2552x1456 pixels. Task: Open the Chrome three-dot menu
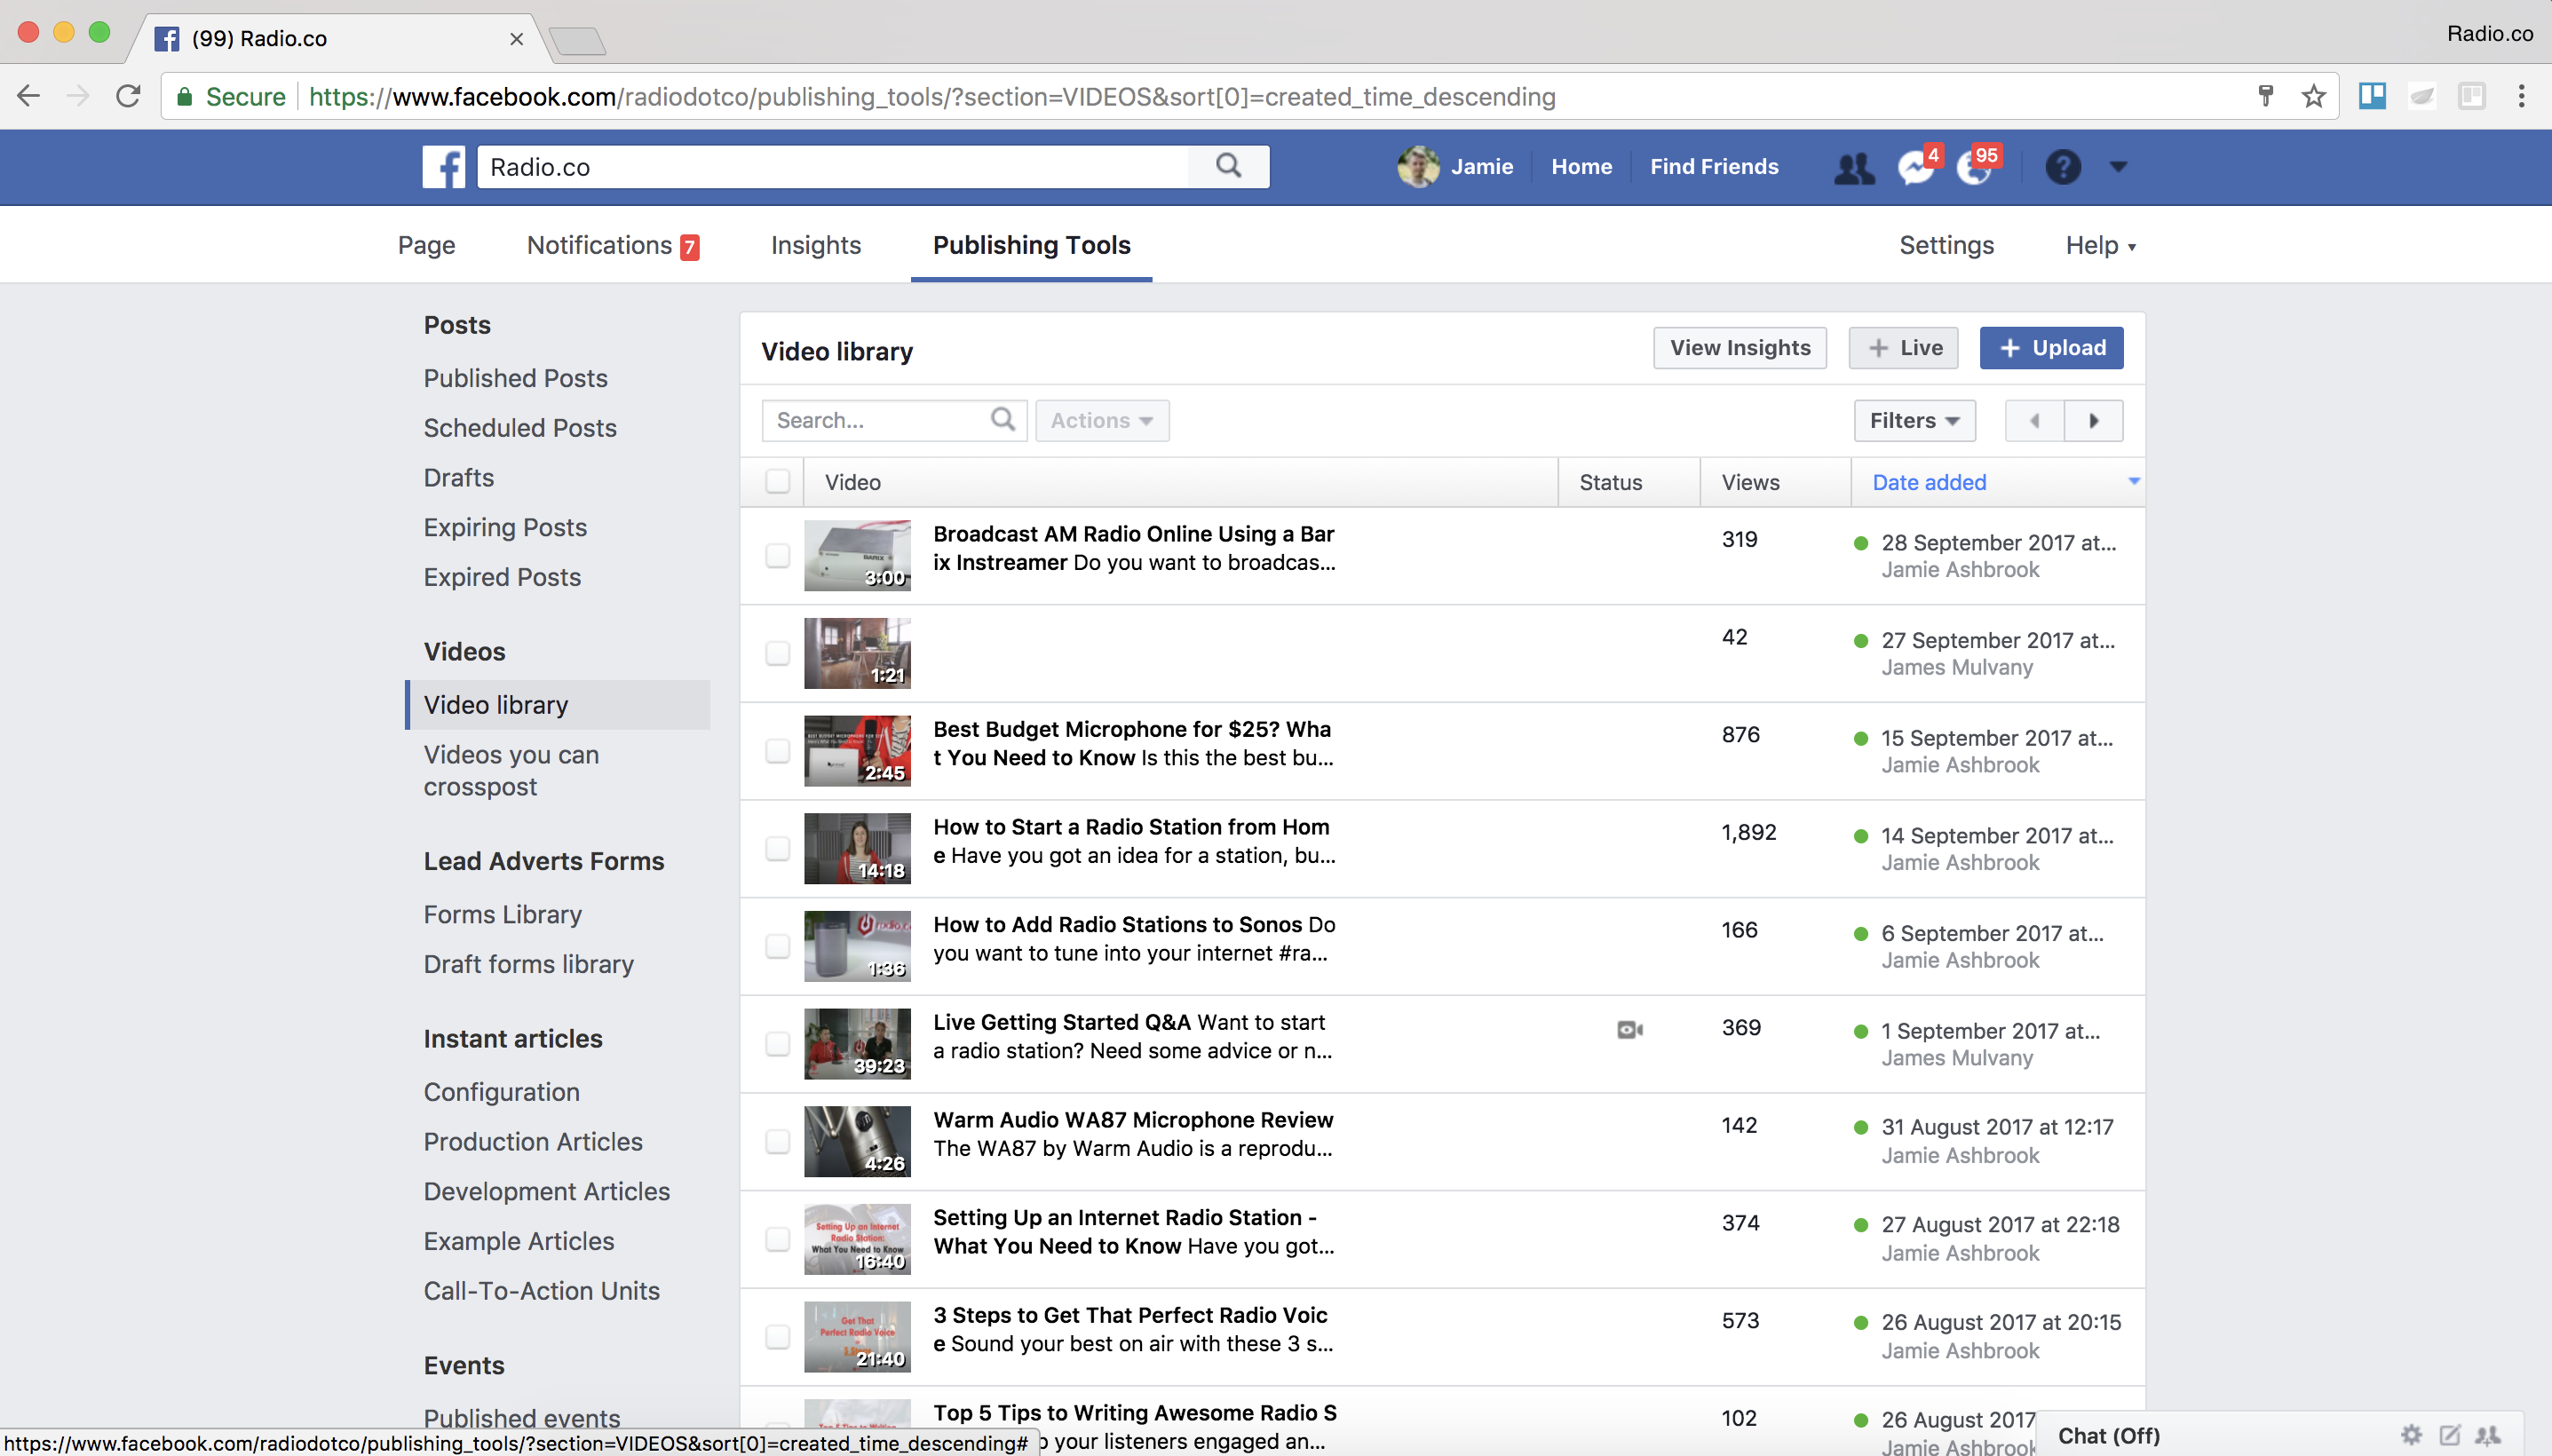point(2521,96)
